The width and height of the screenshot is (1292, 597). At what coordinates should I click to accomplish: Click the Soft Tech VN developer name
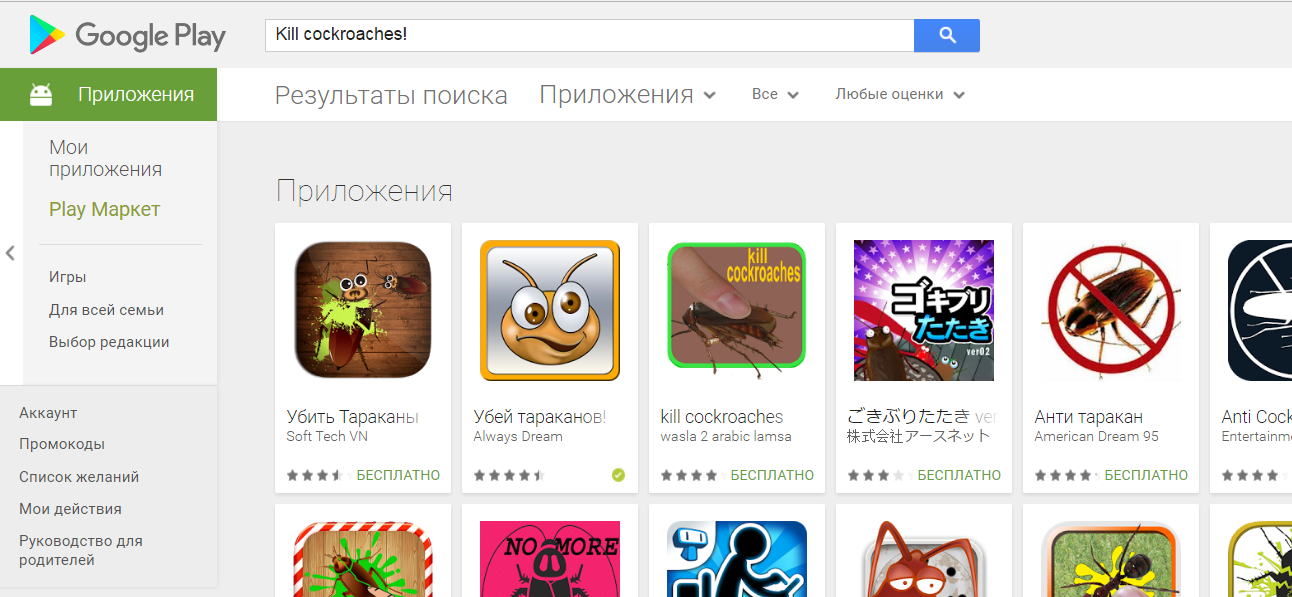click(326, 436)
